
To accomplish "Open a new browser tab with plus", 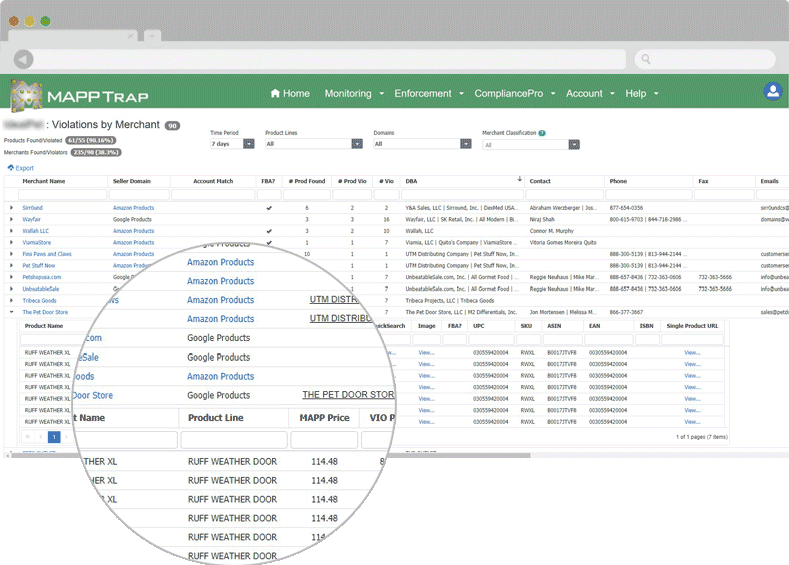I will click(152, 36).
